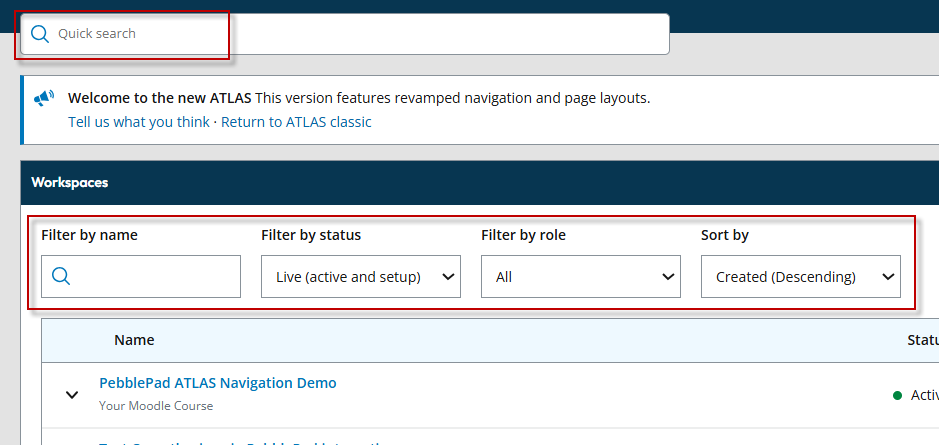
Task: Click the Name column header
Action: pyautogui.click(x=134, y=340)
